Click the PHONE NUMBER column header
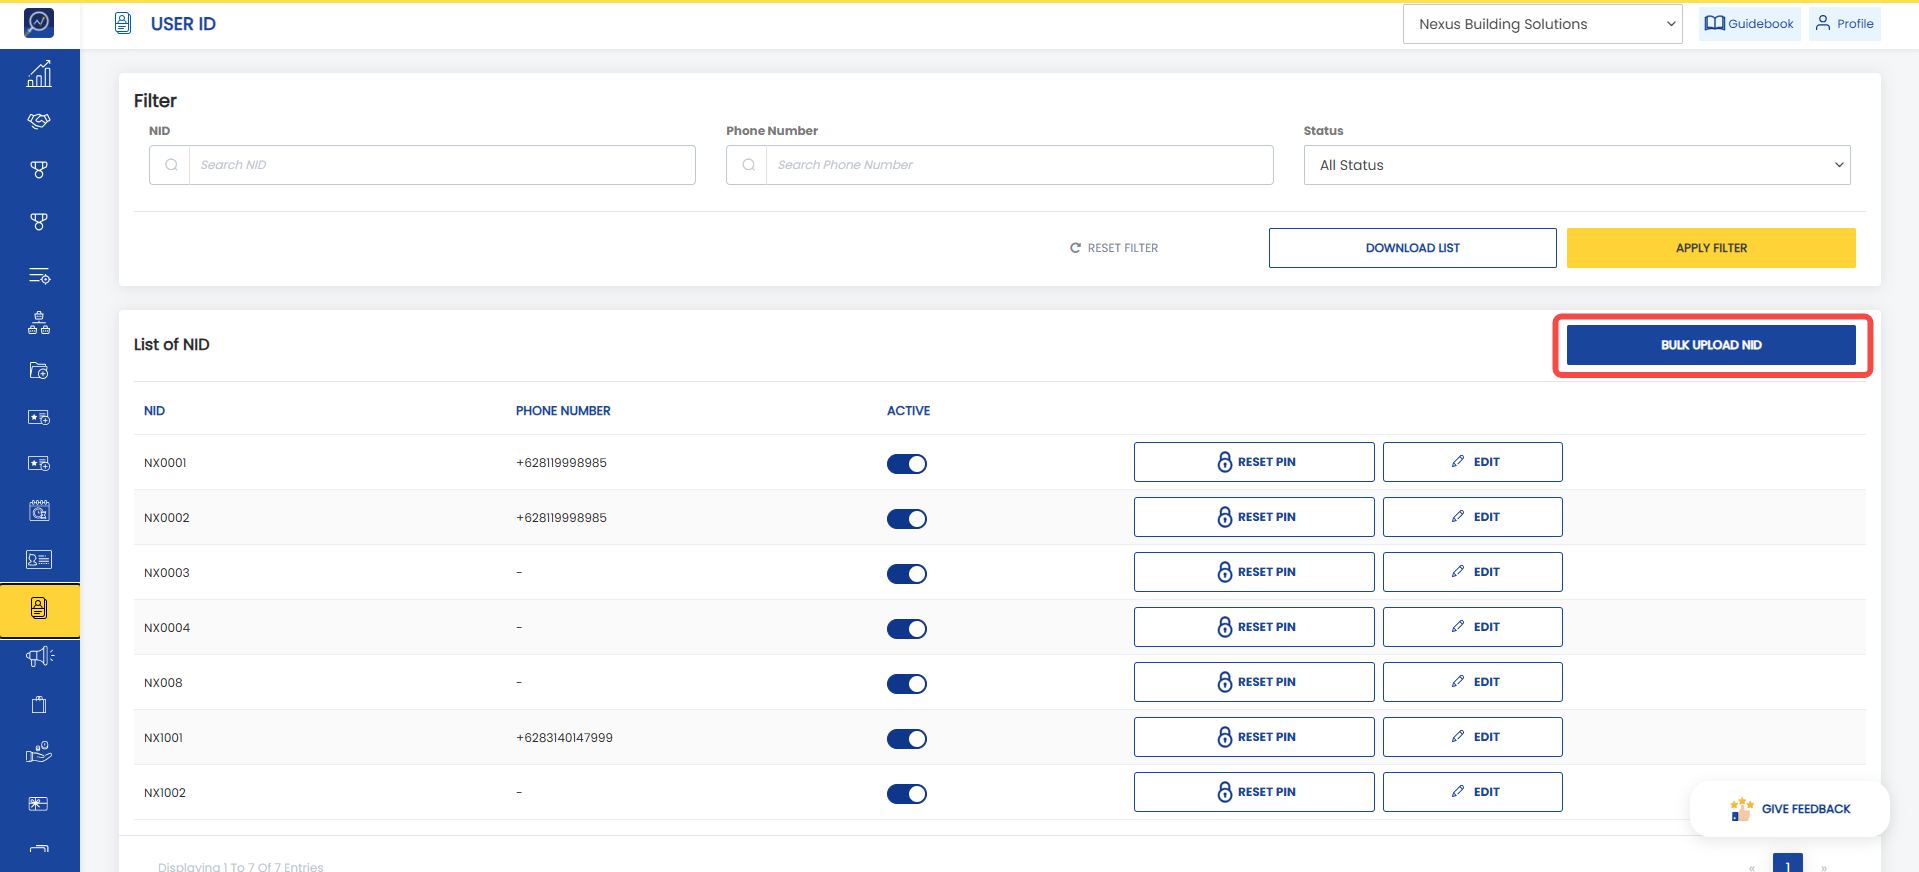 click(563, 411)
